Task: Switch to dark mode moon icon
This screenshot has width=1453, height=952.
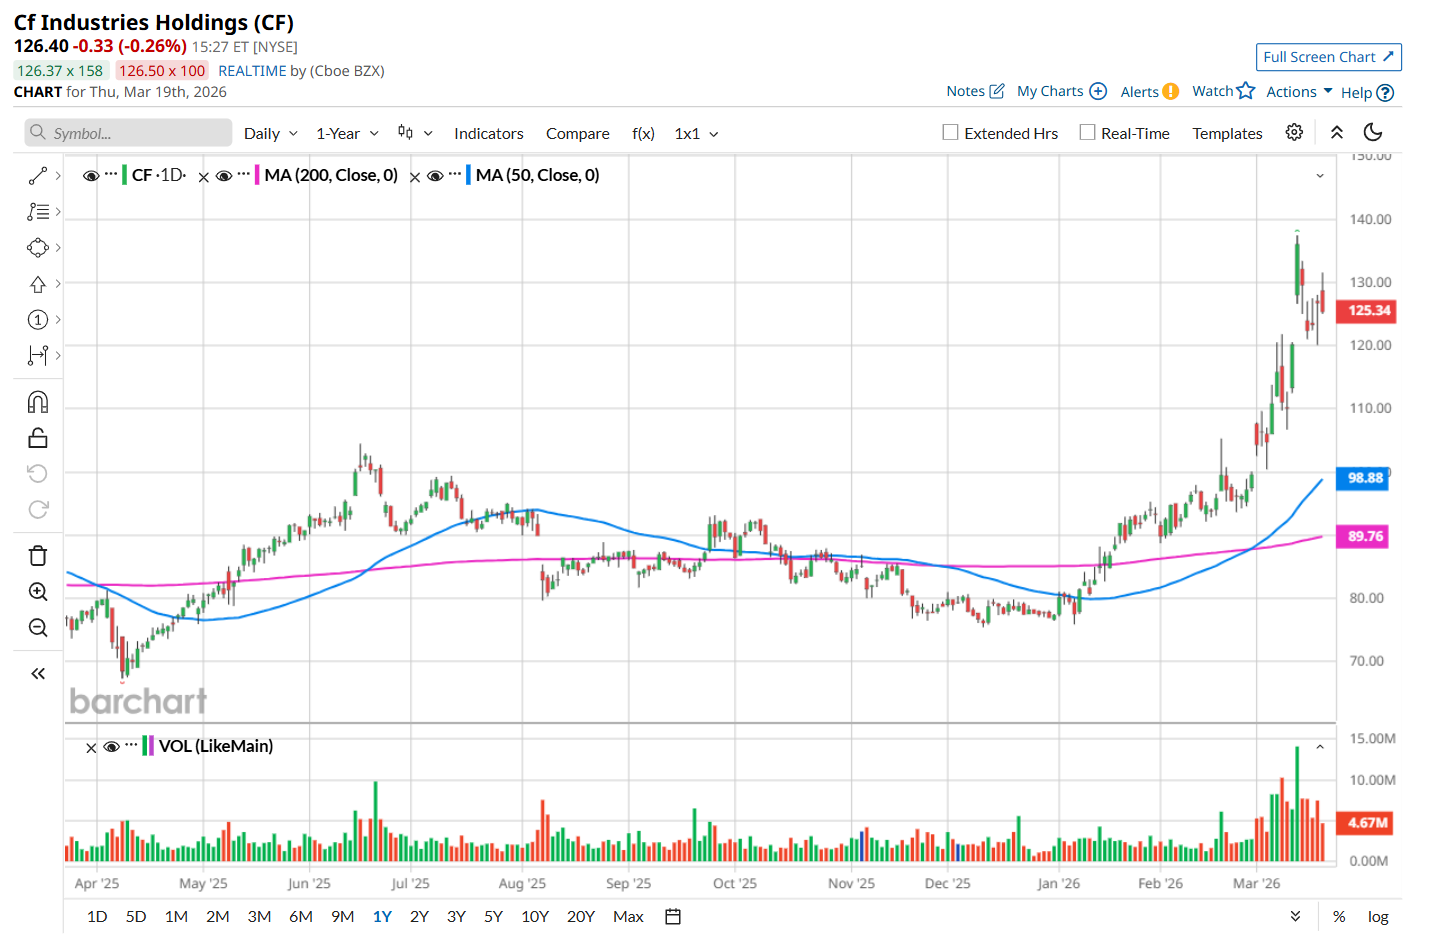Action: tap(1373, 132)
